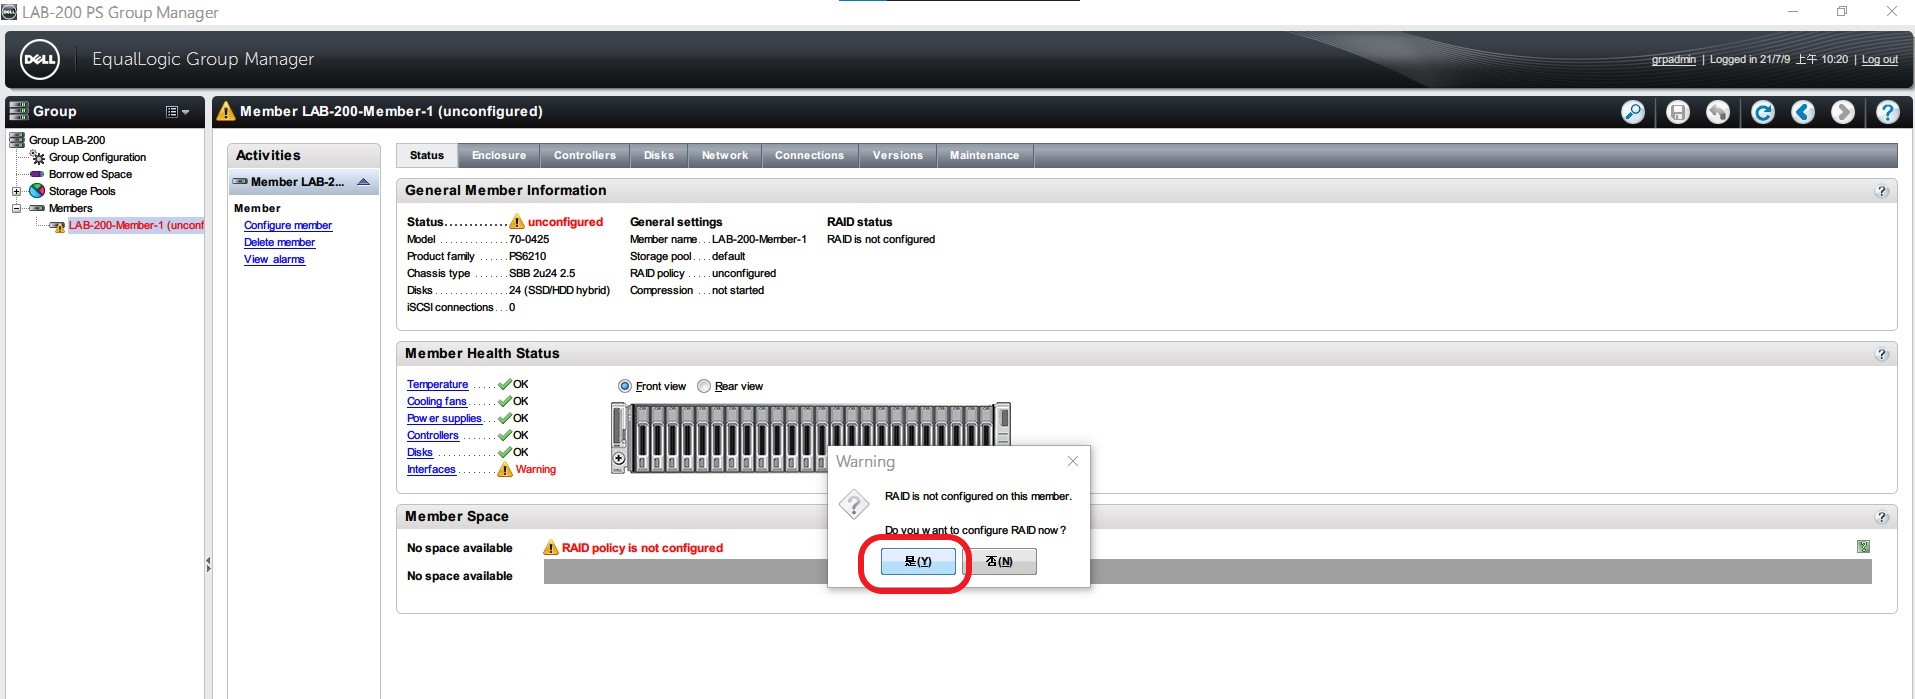Switch to the Status tab
Image resolution: width=1915 pixels, height=699 pixels.
pyautogui.click(x=427, y=155)
